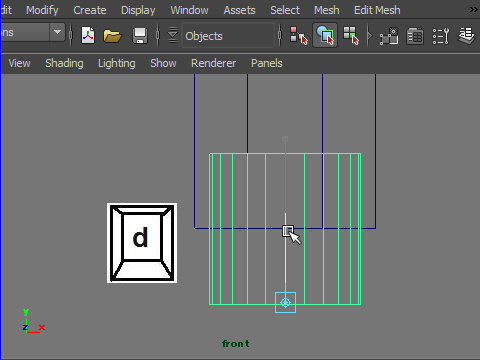Click the Channel Box layers icon
480x360 pixels.
point(466,35)
